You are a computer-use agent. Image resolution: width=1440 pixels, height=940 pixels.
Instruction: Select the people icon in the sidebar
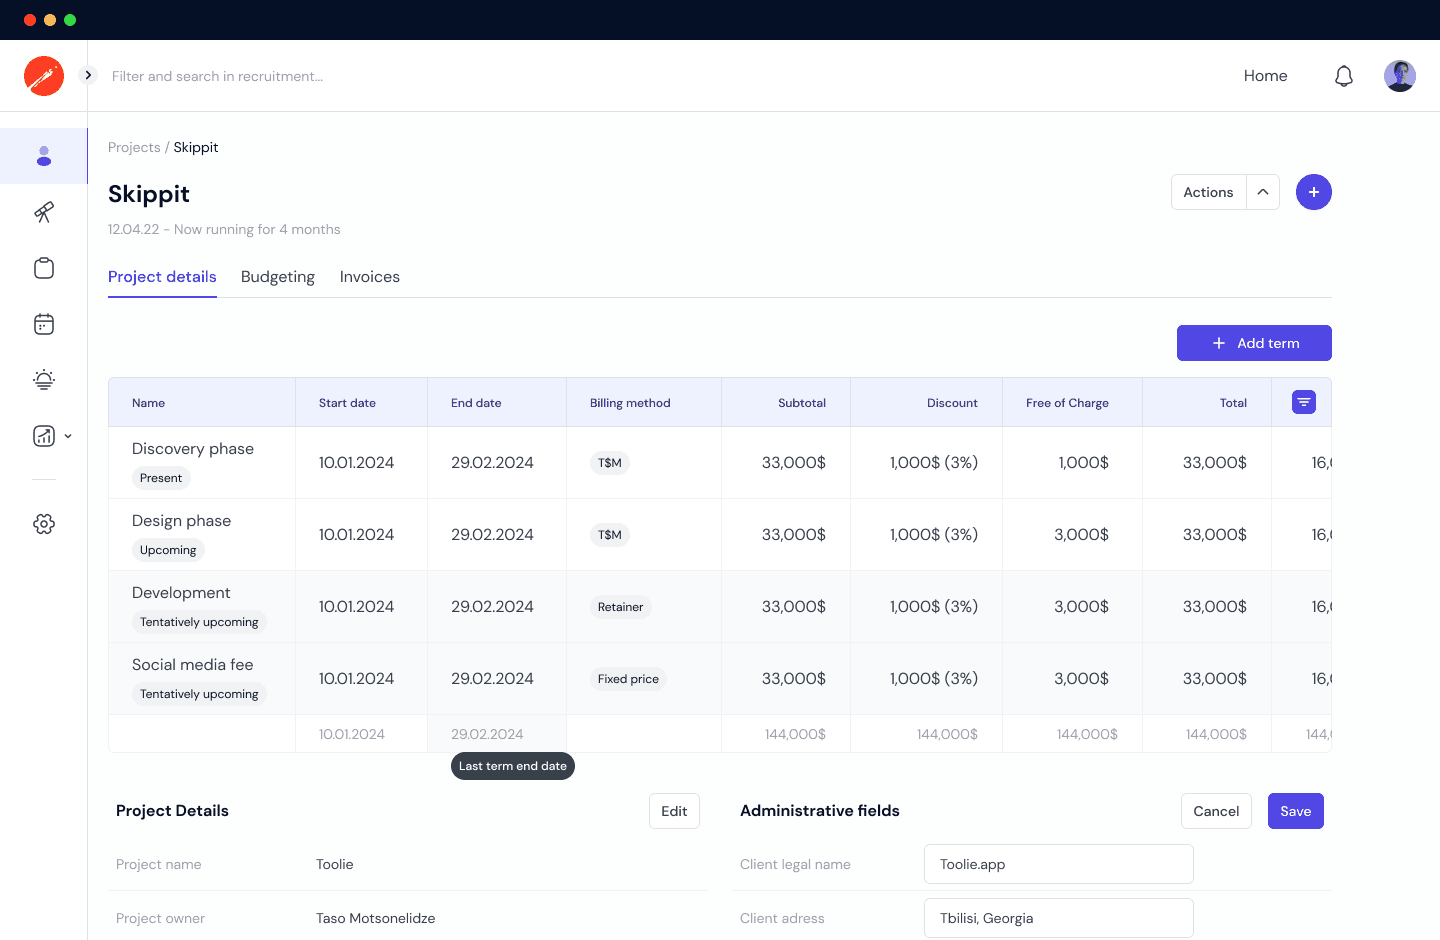pos(44,156)
